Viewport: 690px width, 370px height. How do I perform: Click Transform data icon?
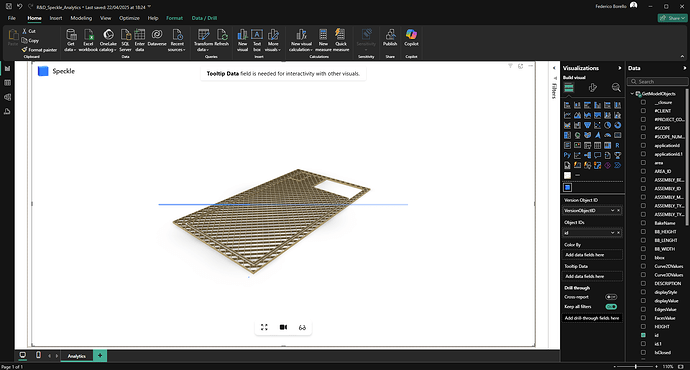click(x=203, y=34)
